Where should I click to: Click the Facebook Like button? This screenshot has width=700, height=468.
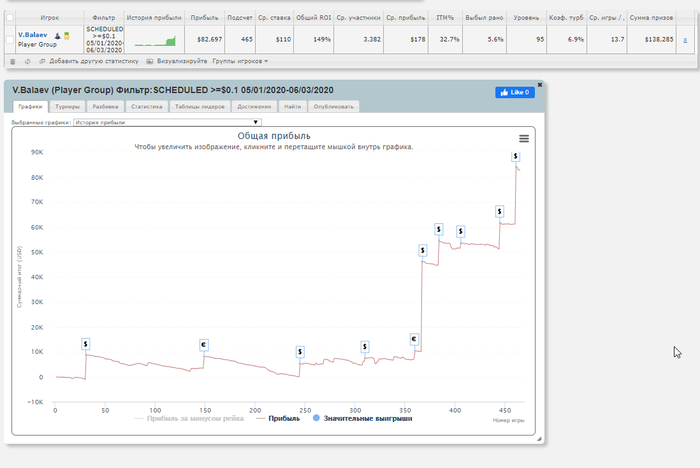(x=515, y=92)
